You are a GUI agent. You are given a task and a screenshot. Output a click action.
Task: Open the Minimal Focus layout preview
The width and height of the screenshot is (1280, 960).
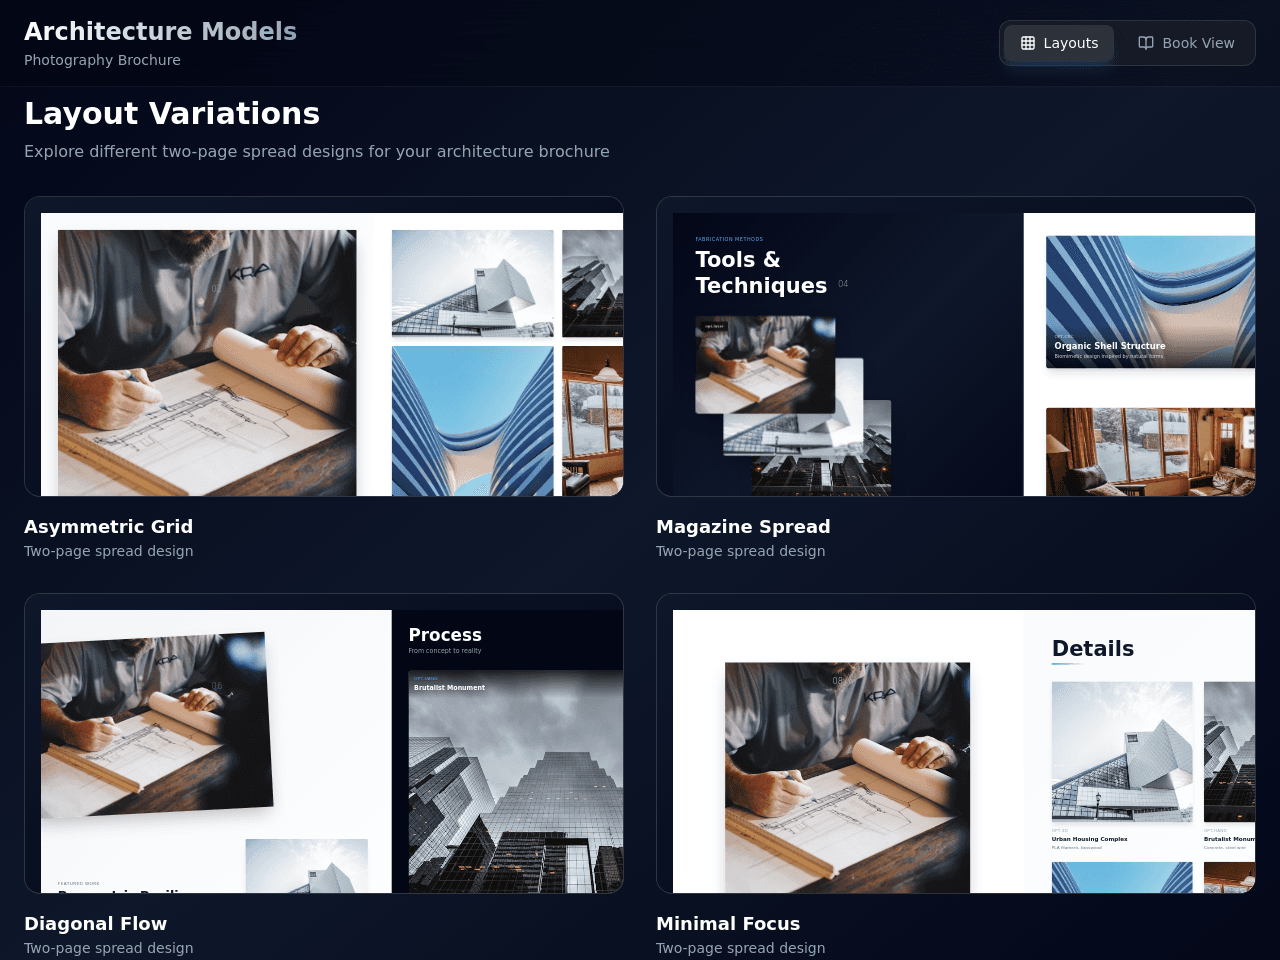coord(956,743)
